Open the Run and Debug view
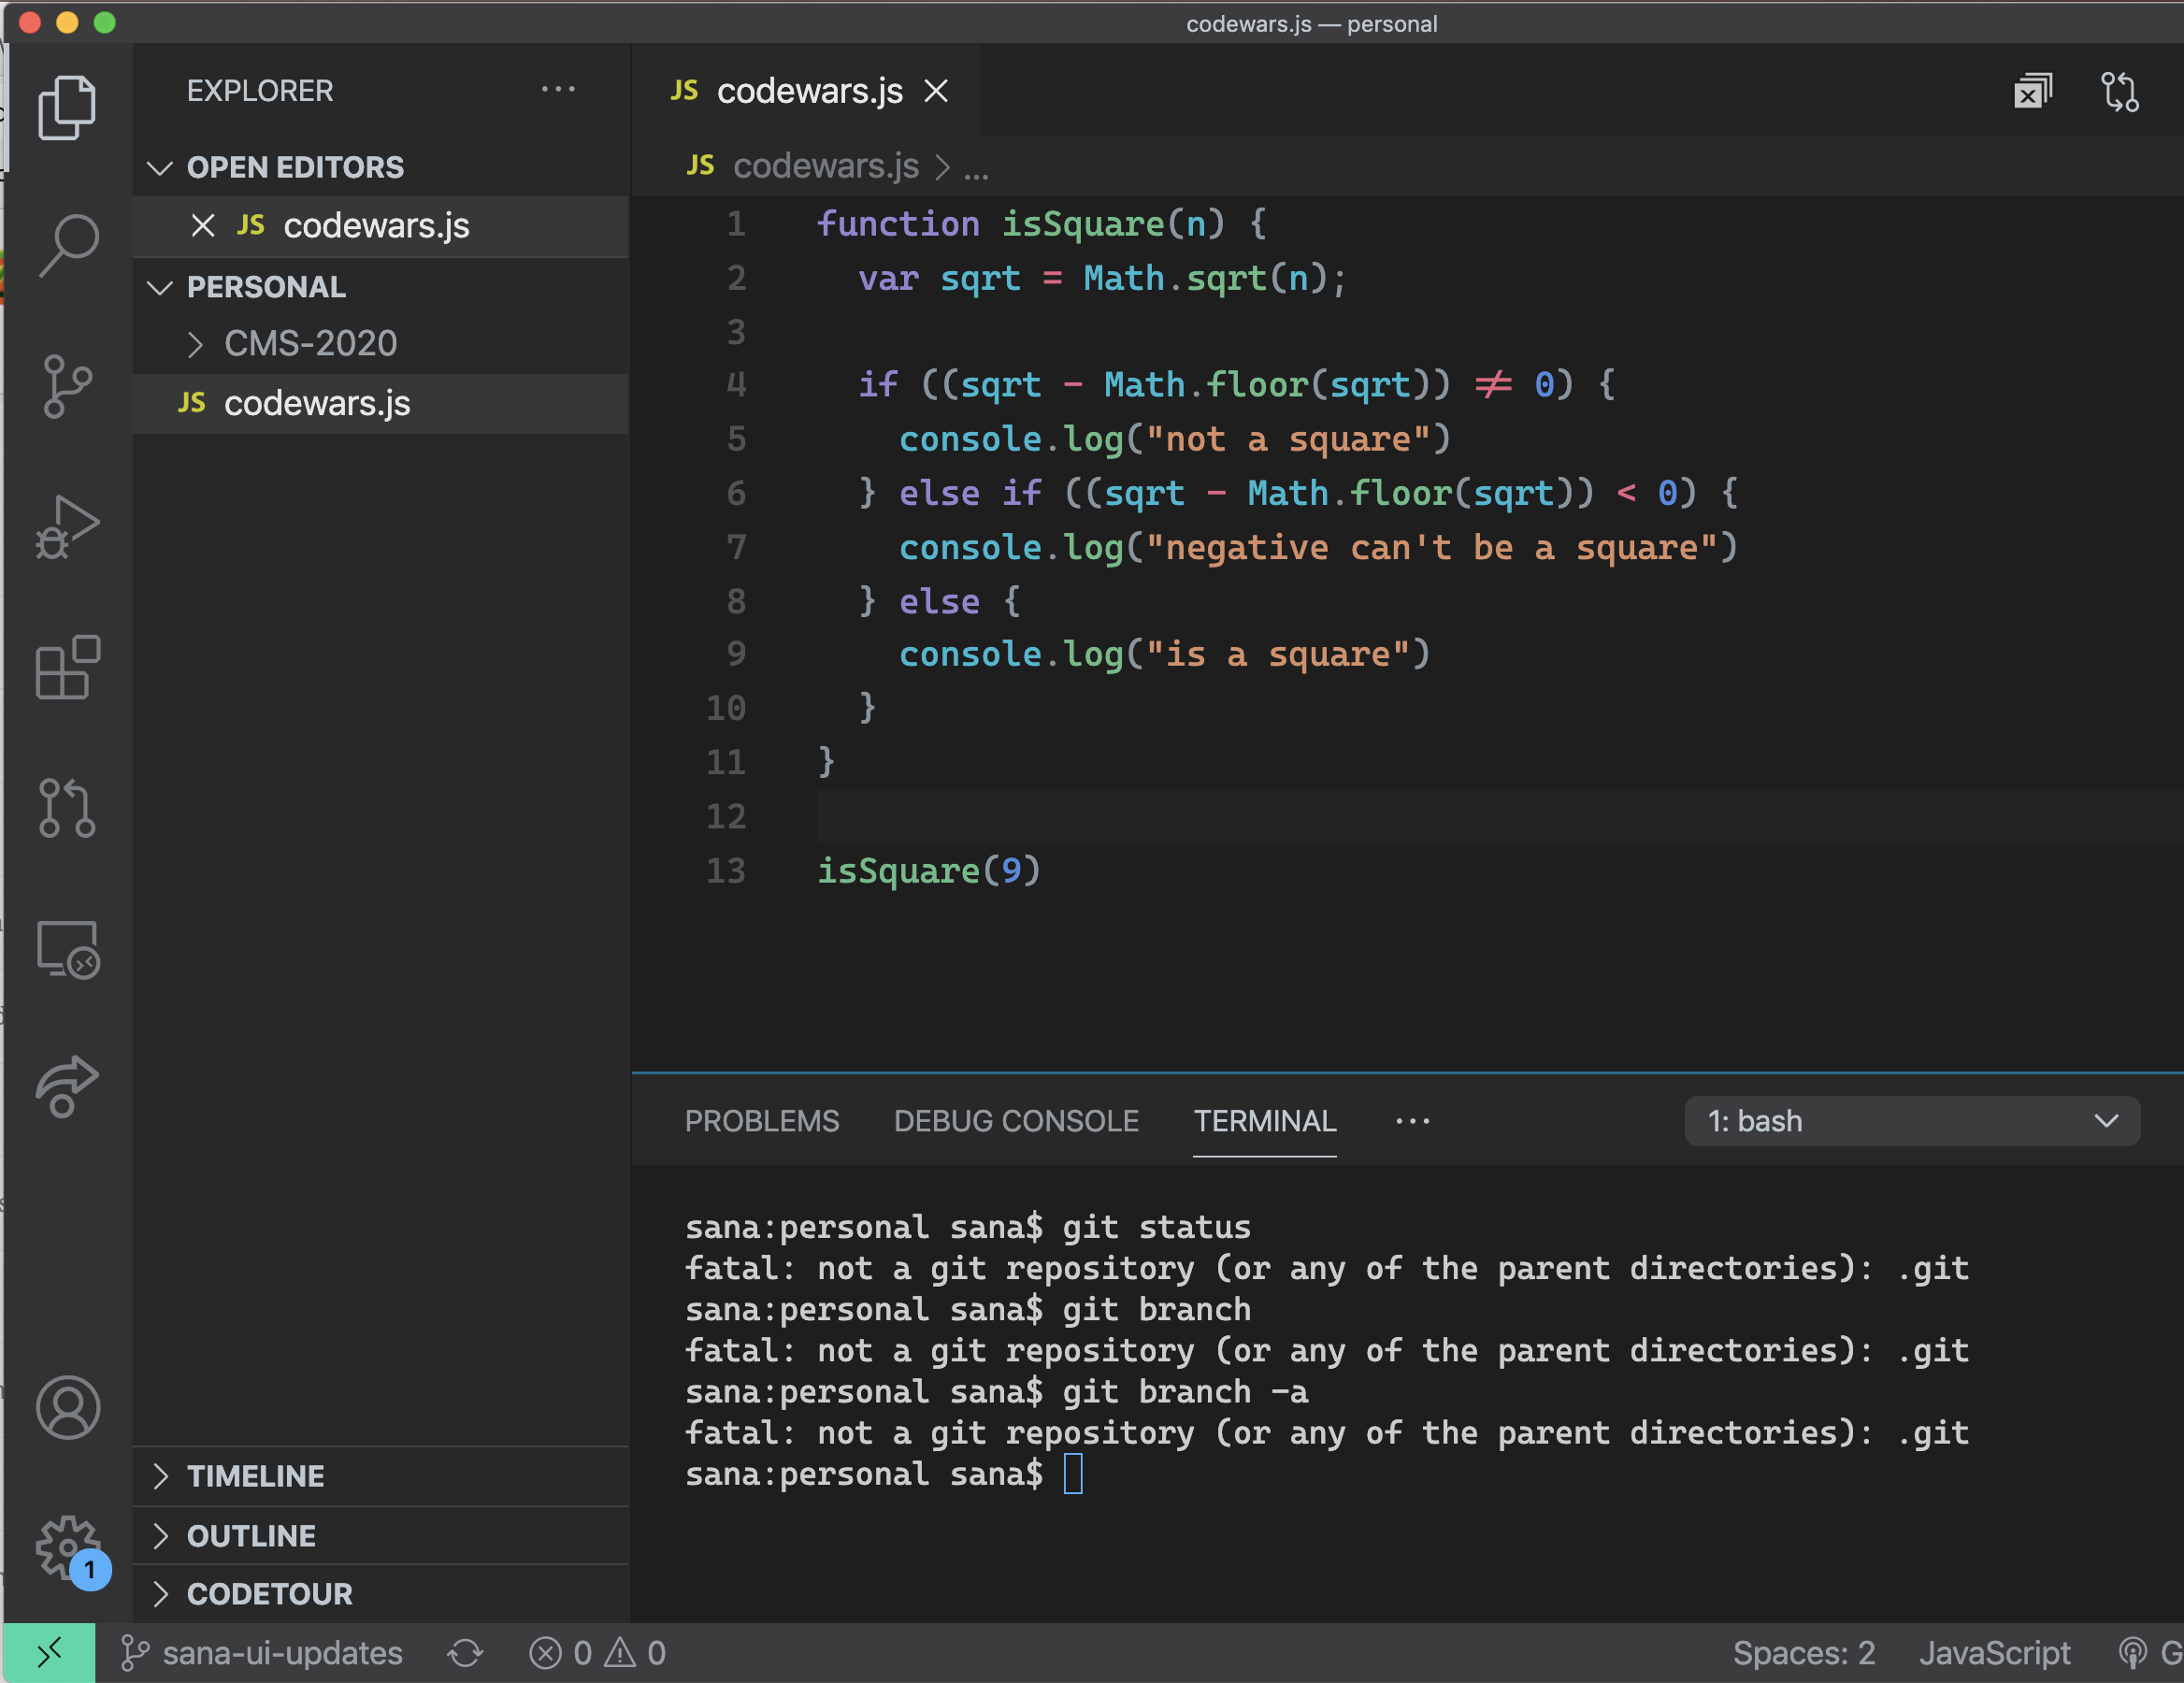 pos(67,526)
